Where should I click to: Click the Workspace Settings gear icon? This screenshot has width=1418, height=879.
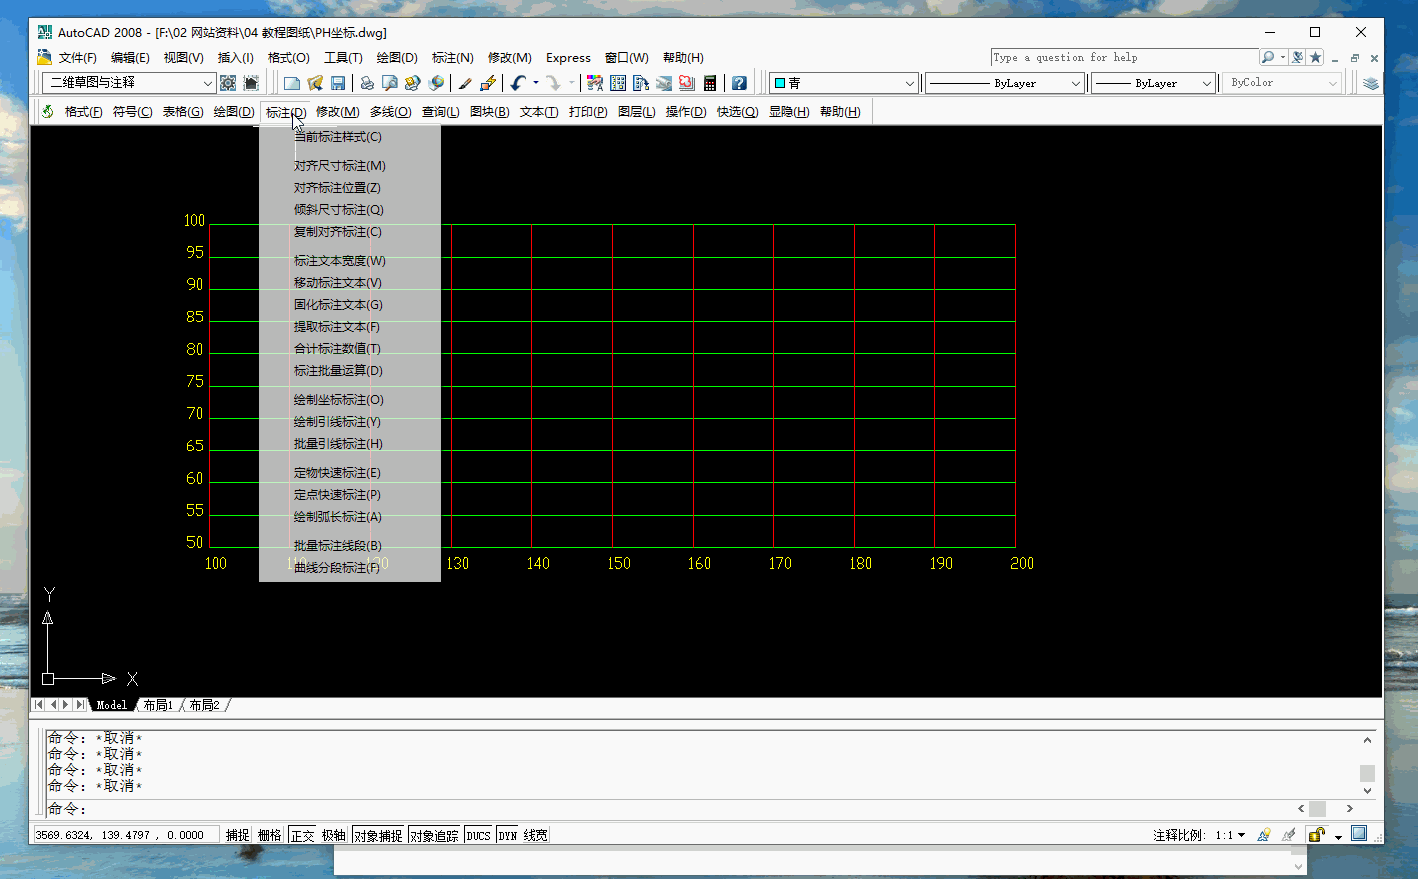pos(228,83)
